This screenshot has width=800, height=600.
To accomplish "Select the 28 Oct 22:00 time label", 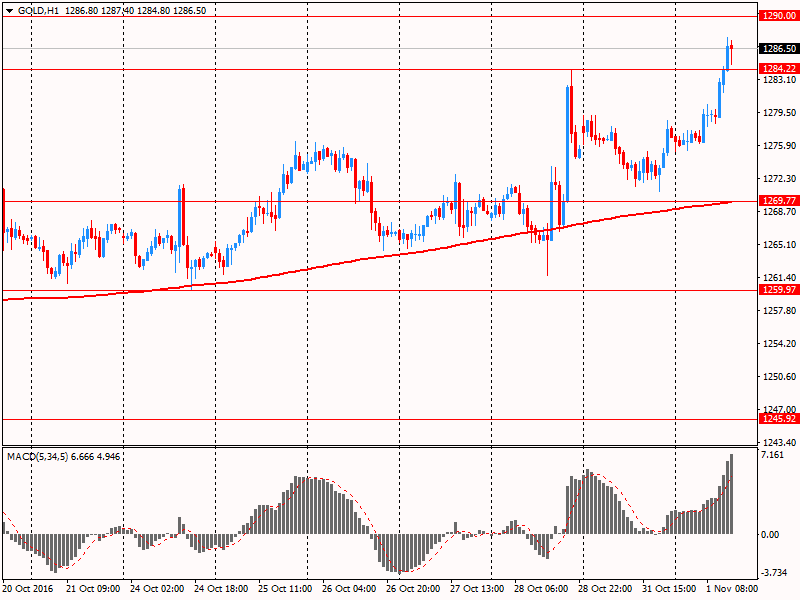I will coord(605,588).
